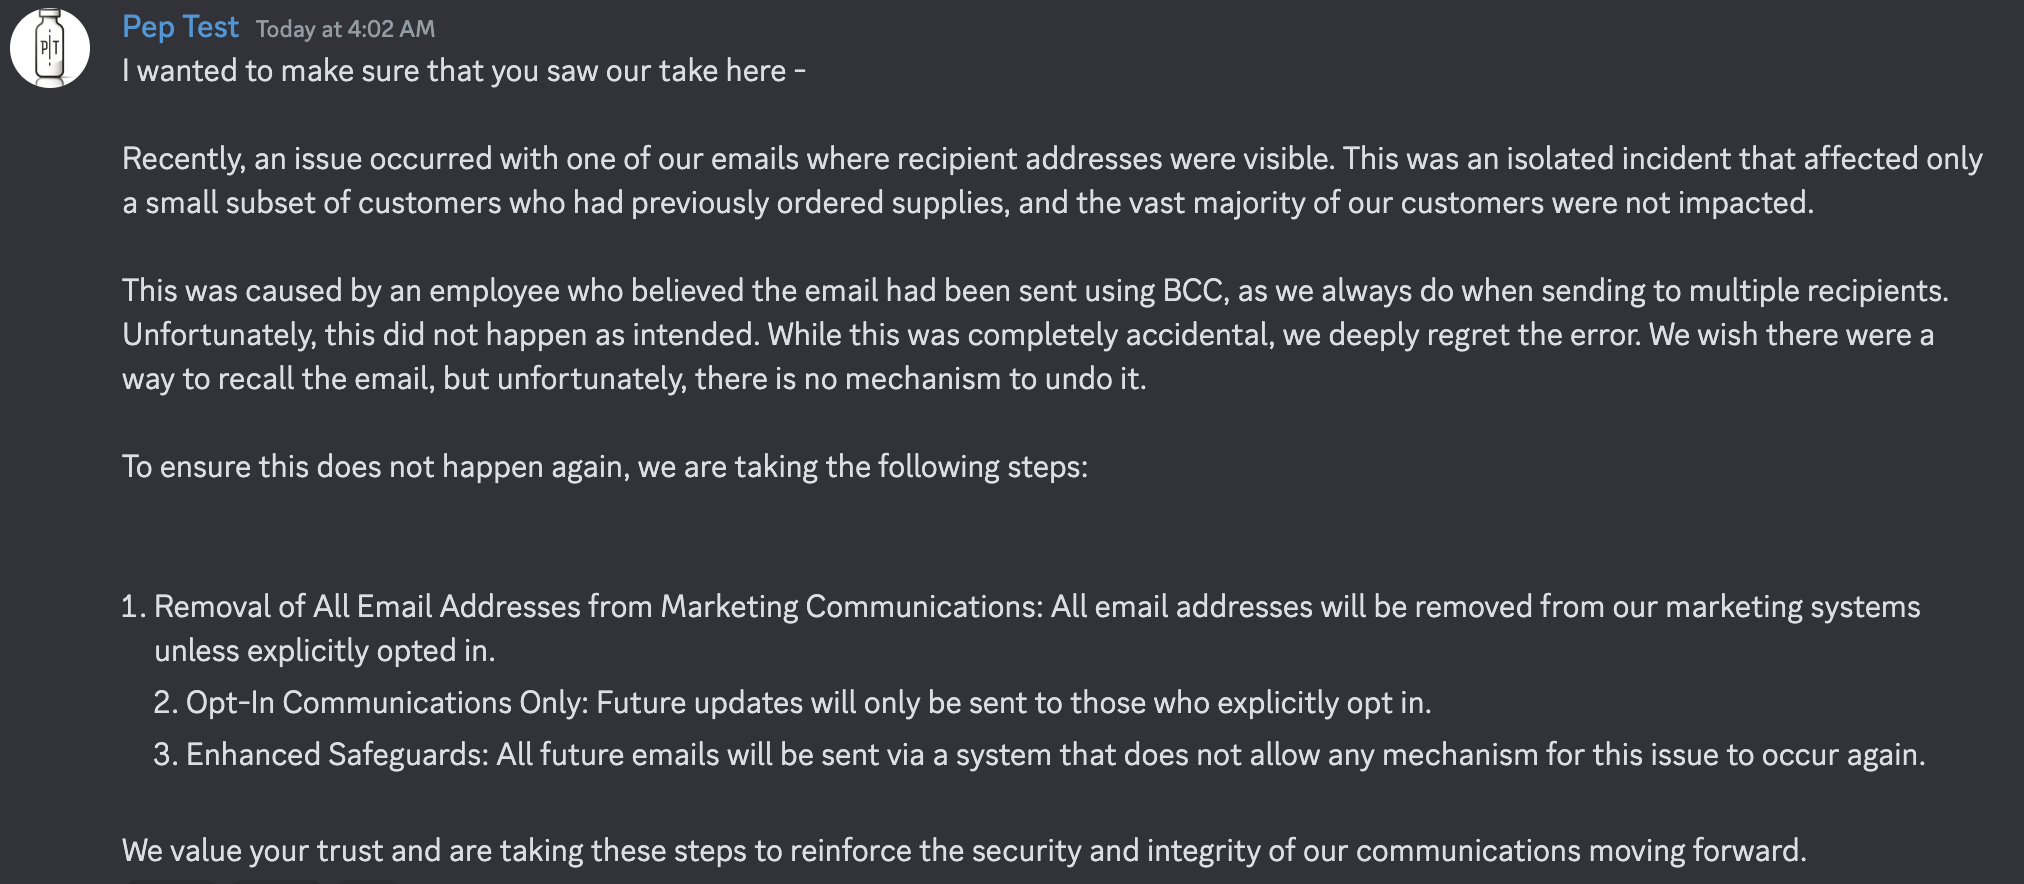
Task: Click the third partially visible reaction pill at bottom
Action: pyautogui.click(x=367, y=881)
